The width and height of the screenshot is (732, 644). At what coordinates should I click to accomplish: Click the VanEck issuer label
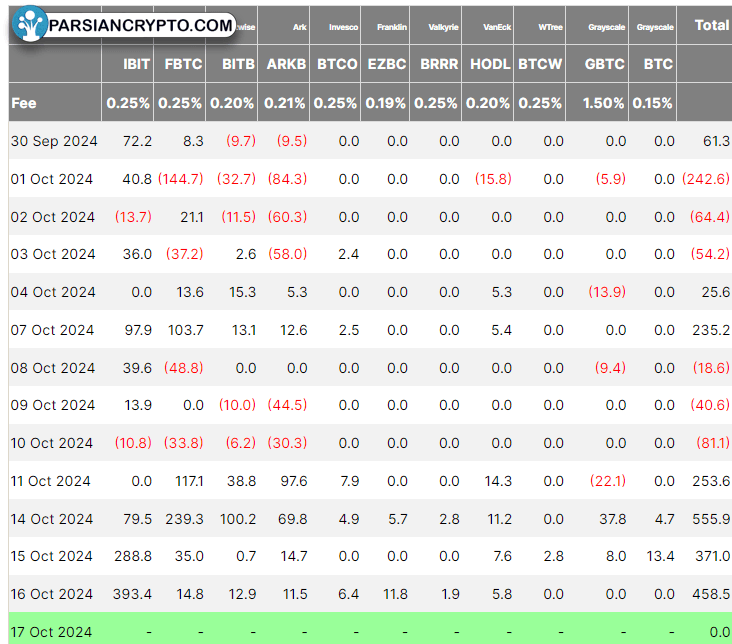tap(497, 28)
